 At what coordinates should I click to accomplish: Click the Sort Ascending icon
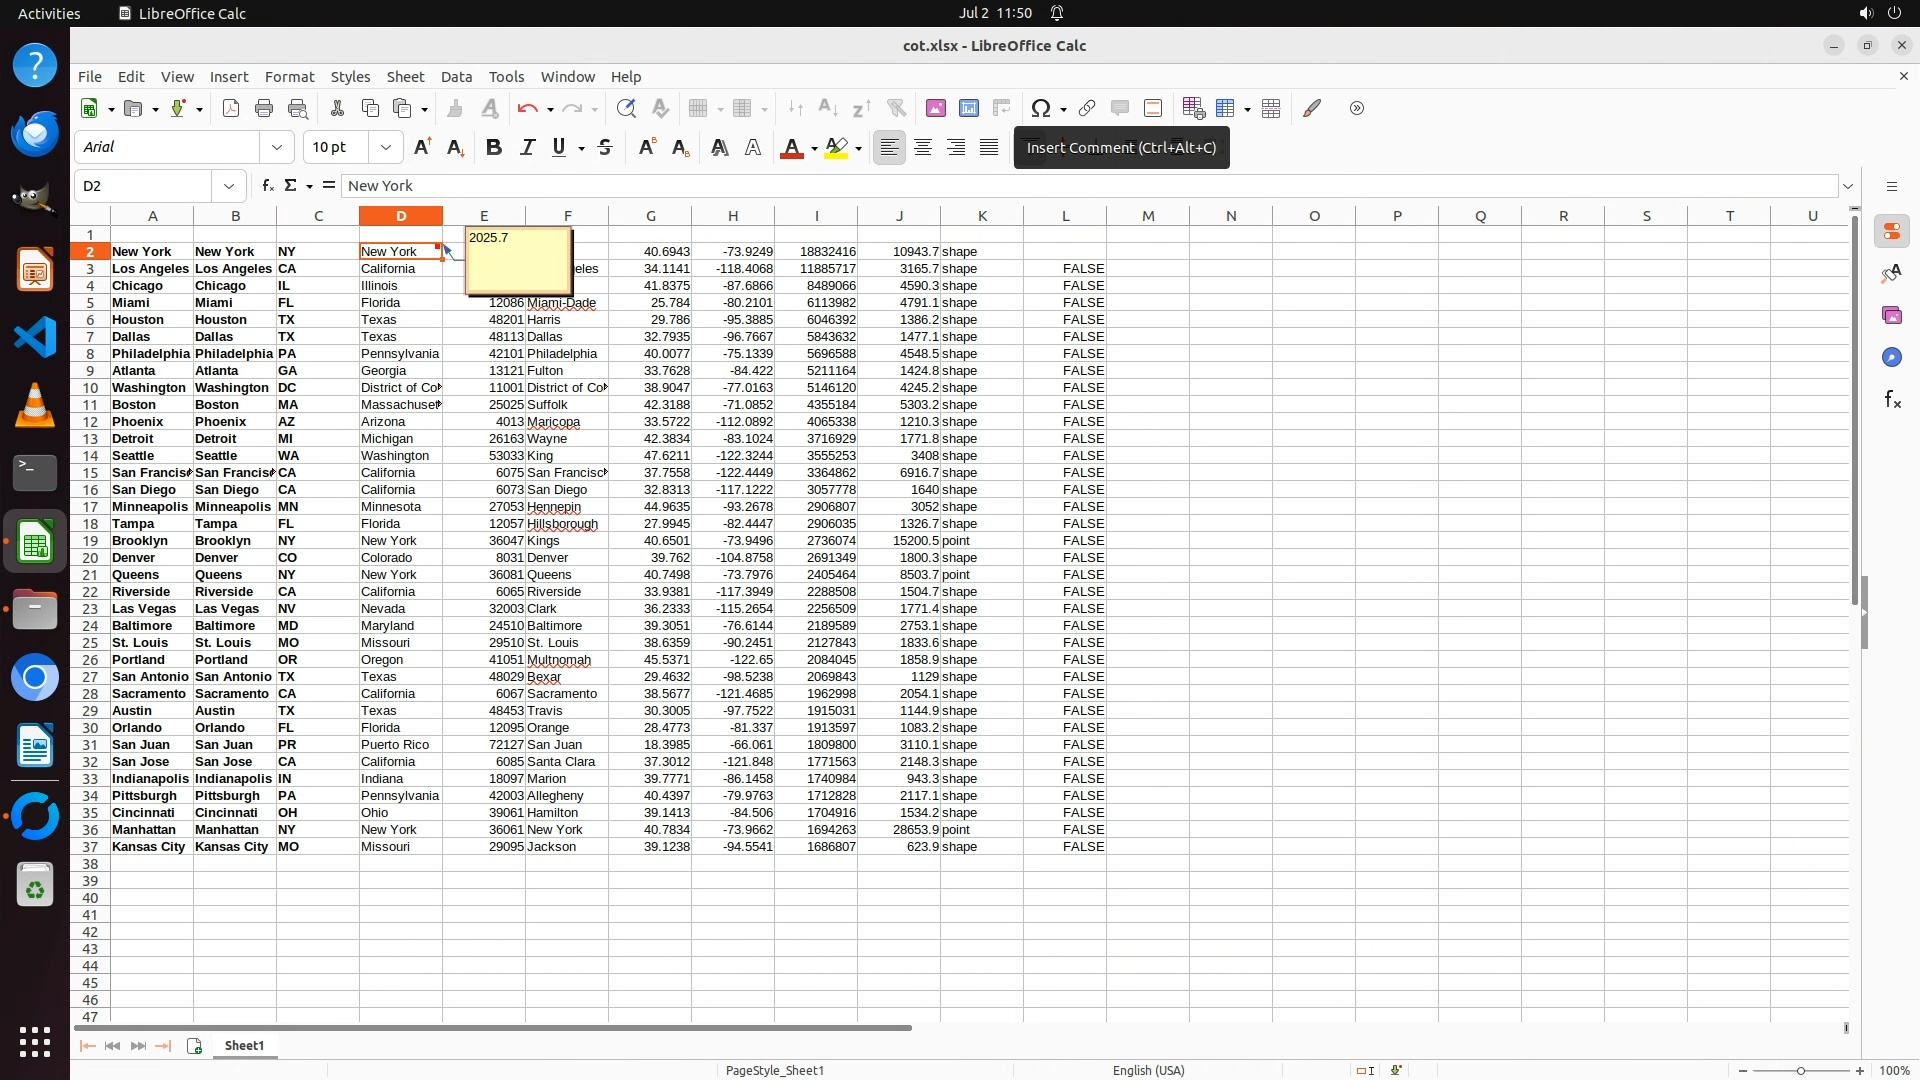(x=828, y=109)
